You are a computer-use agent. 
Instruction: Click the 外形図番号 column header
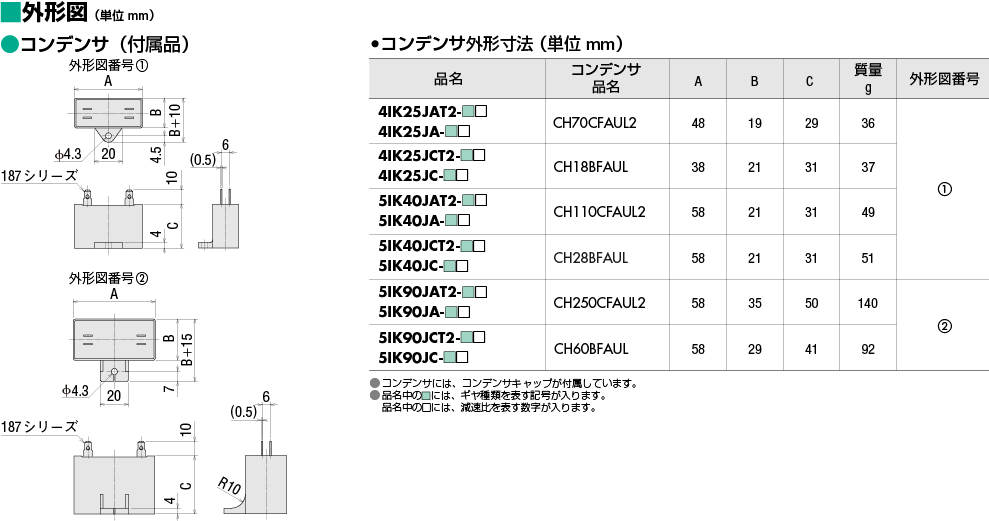pos(944,79)
